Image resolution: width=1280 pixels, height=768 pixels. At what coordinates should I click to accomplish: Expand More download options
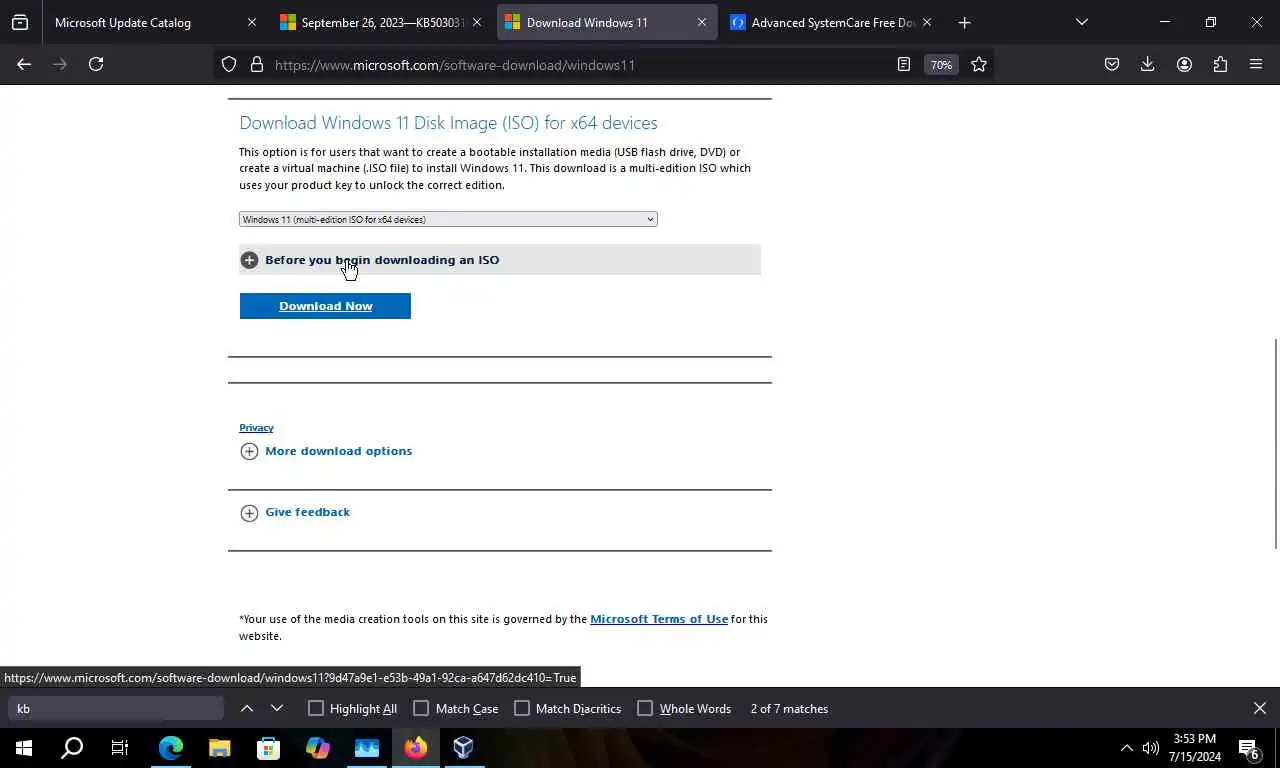326,451
